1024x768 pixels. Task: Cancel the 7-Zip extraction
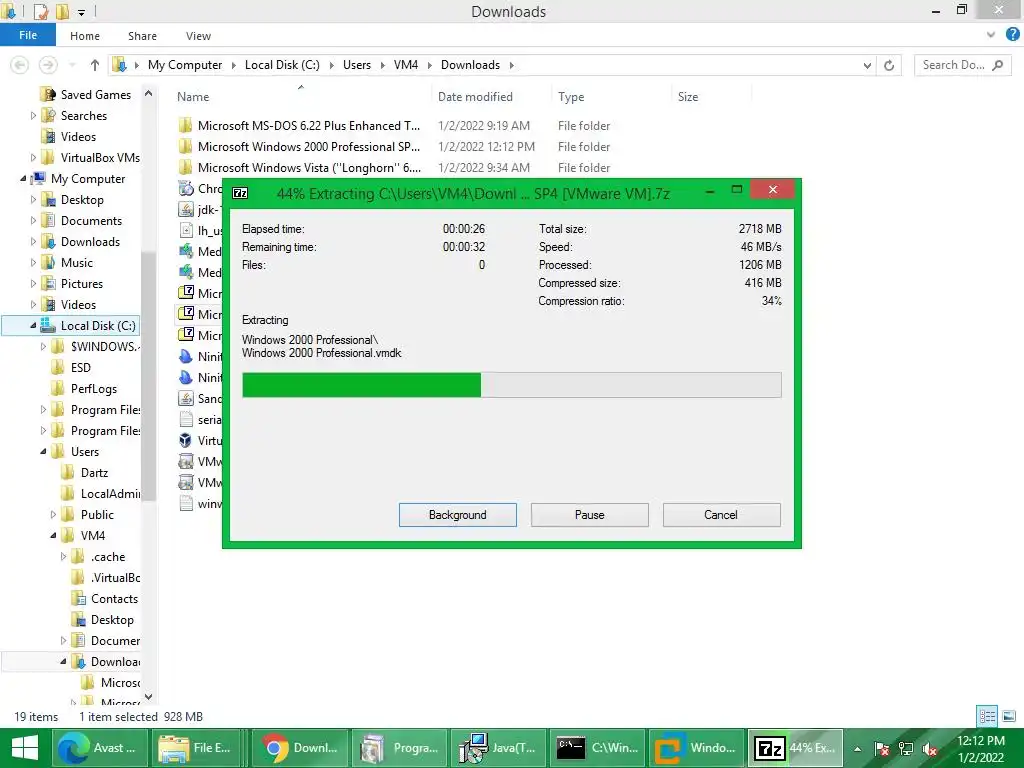721,515
